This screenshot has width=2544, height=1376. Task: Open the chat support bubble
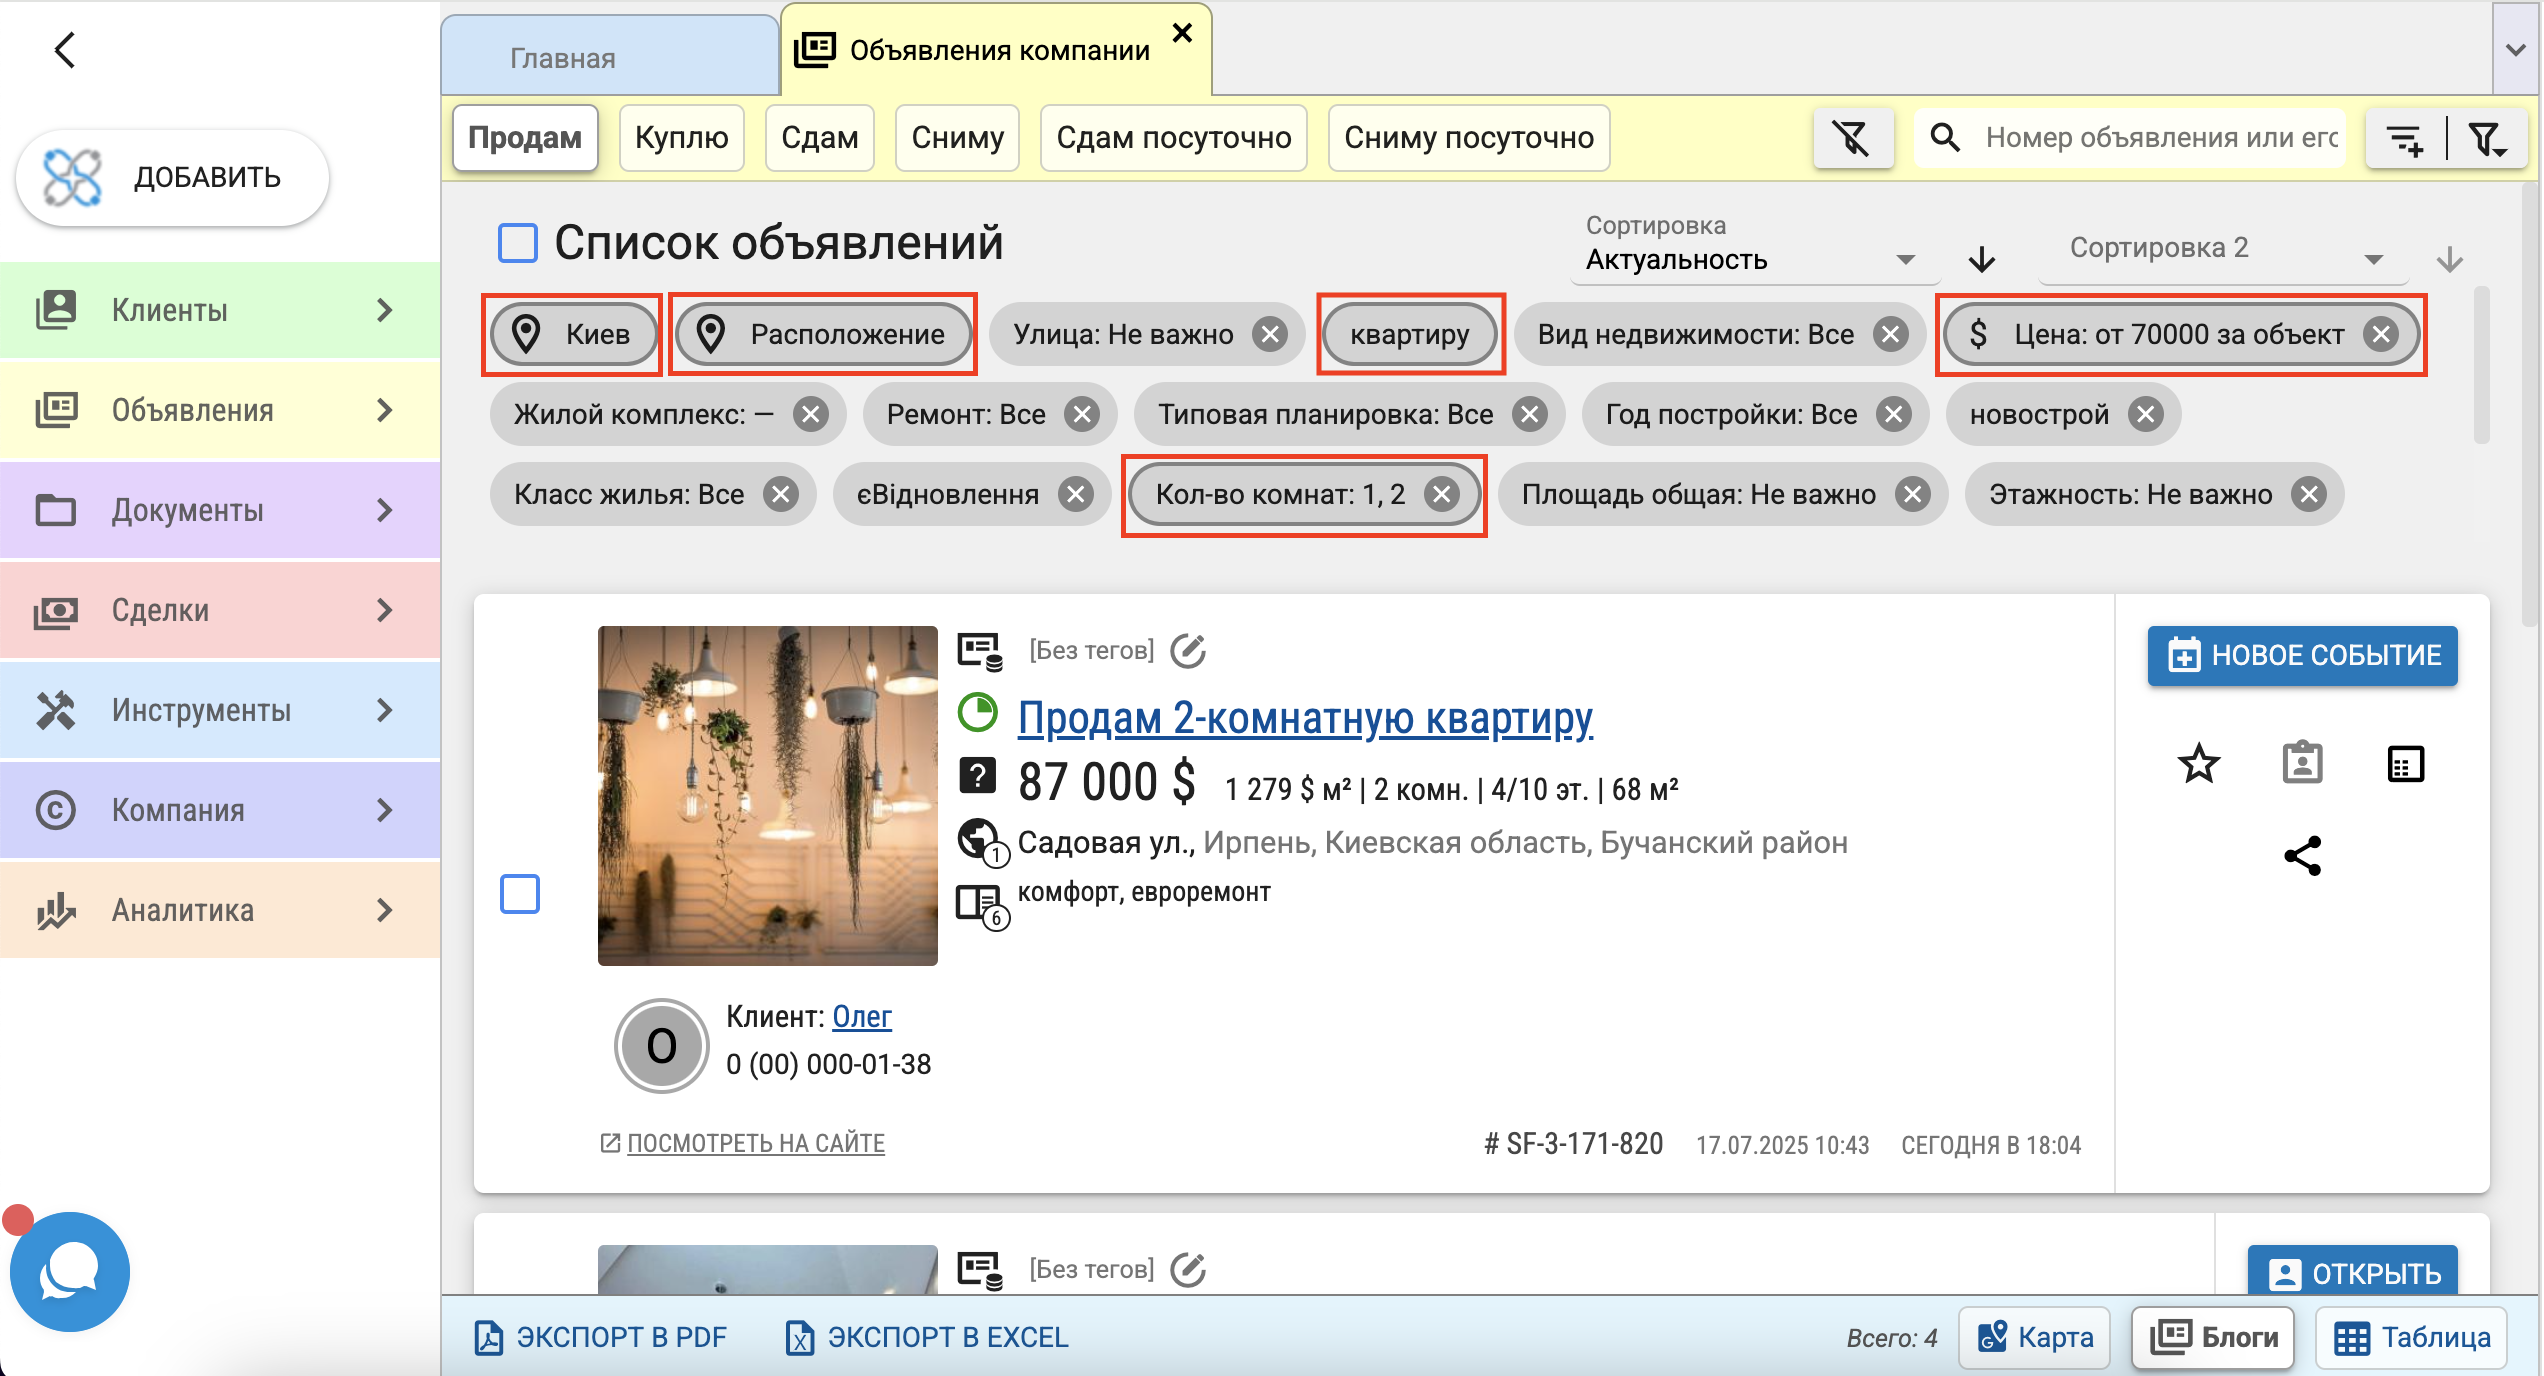(x=69, y=1271)
